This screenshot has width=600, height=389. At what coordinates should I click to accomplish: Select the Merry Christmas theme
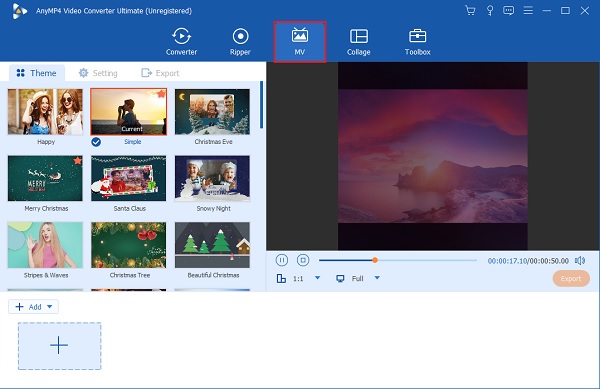coord(45,178)
